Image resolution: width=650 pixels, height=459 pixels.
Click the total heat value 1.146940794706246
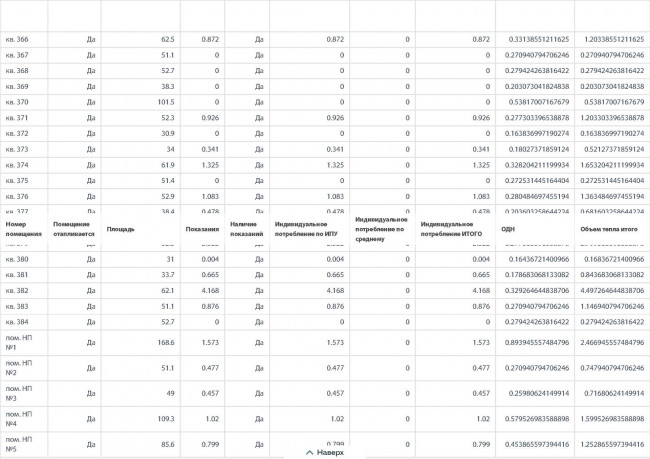[x=612, y=306]
